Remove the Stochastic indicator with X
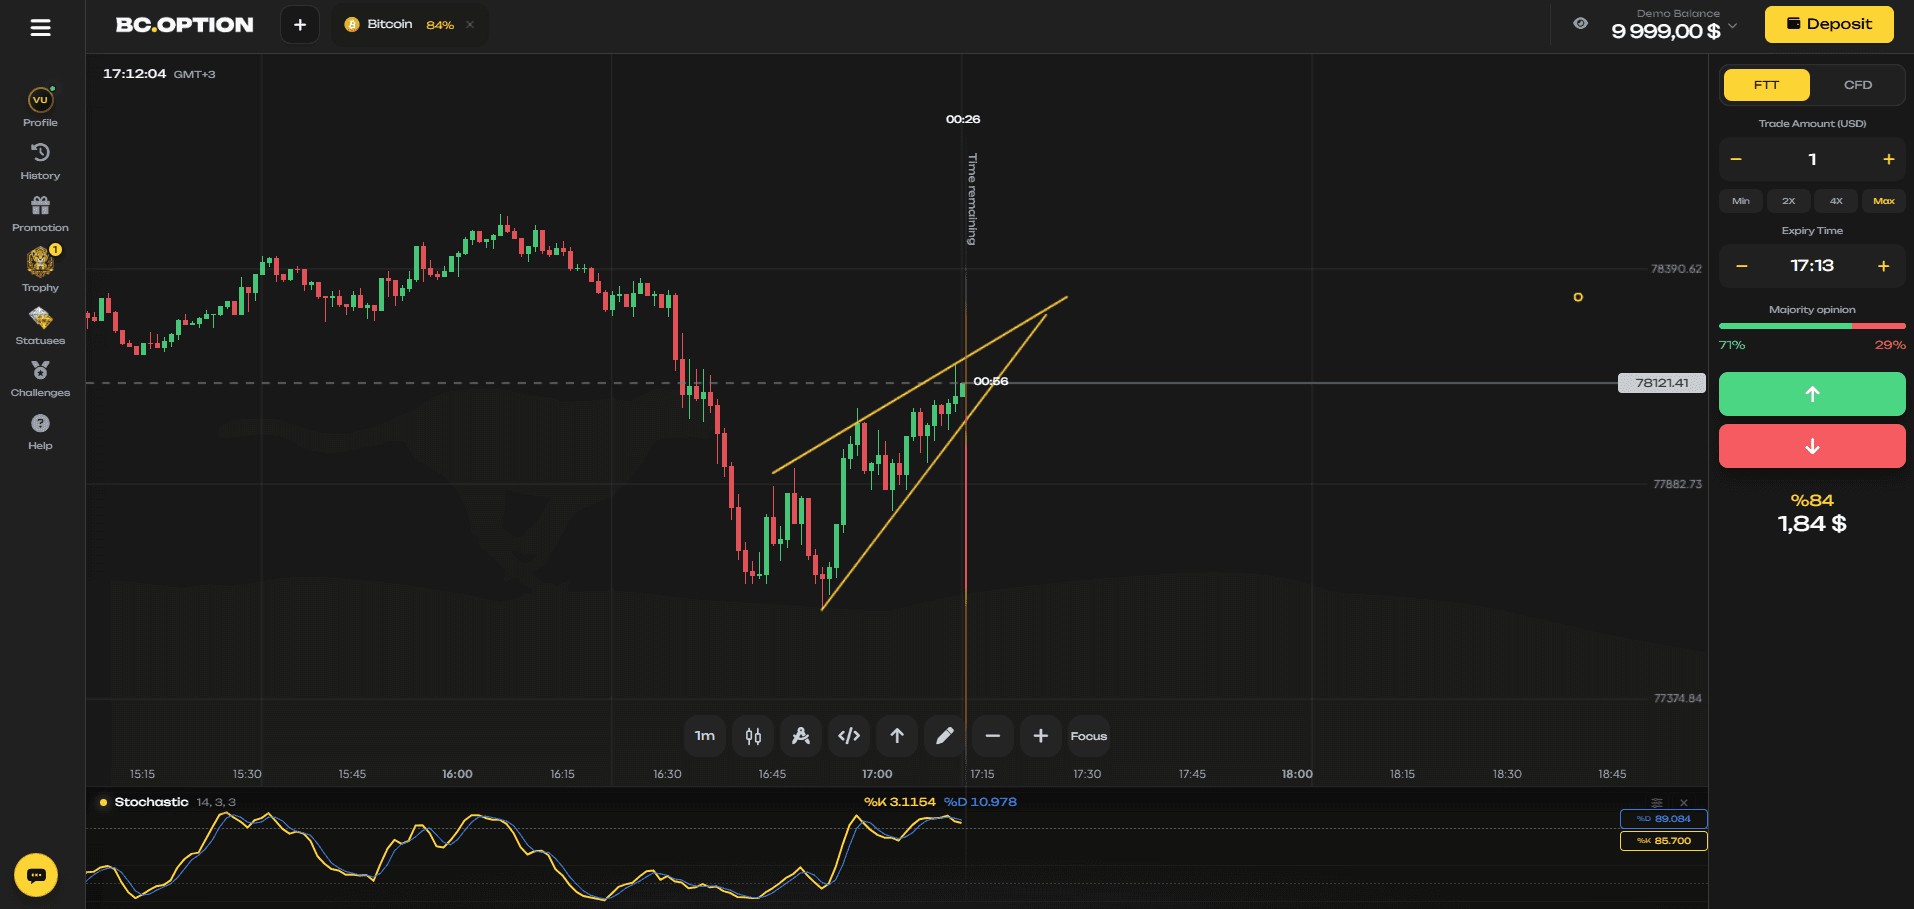This screenshot has width=1914, height=909. pyautogui.click(x=1684, y=803)
